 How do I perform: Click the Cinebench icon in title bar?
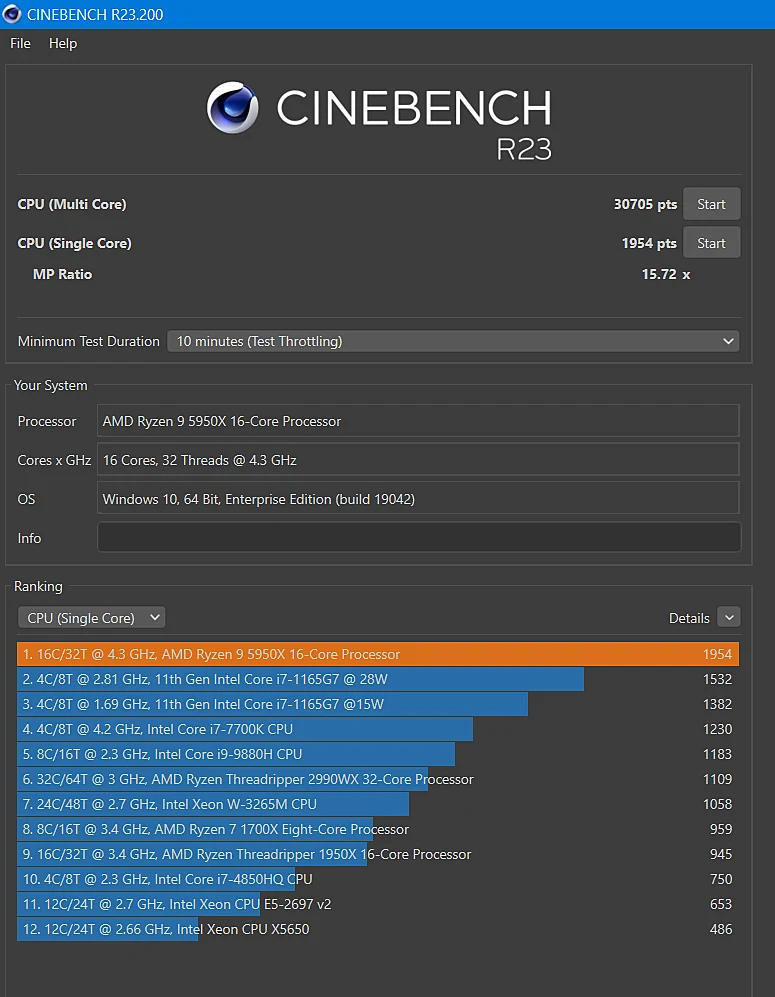11,14
